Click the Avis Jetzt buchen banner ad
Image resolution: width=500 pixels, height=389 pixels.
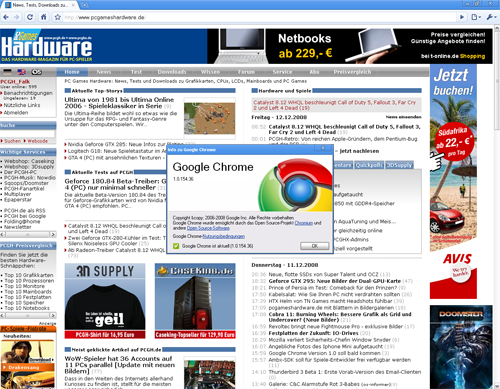click(453, 182)
